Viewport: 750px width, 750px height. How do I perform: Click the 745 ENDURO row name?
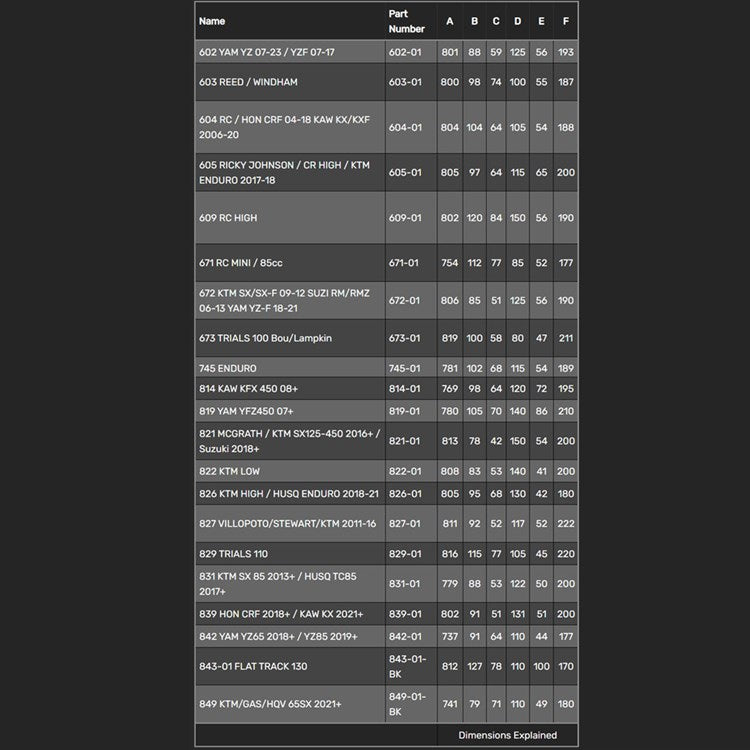pyautogui.click(x=228, y=368)
